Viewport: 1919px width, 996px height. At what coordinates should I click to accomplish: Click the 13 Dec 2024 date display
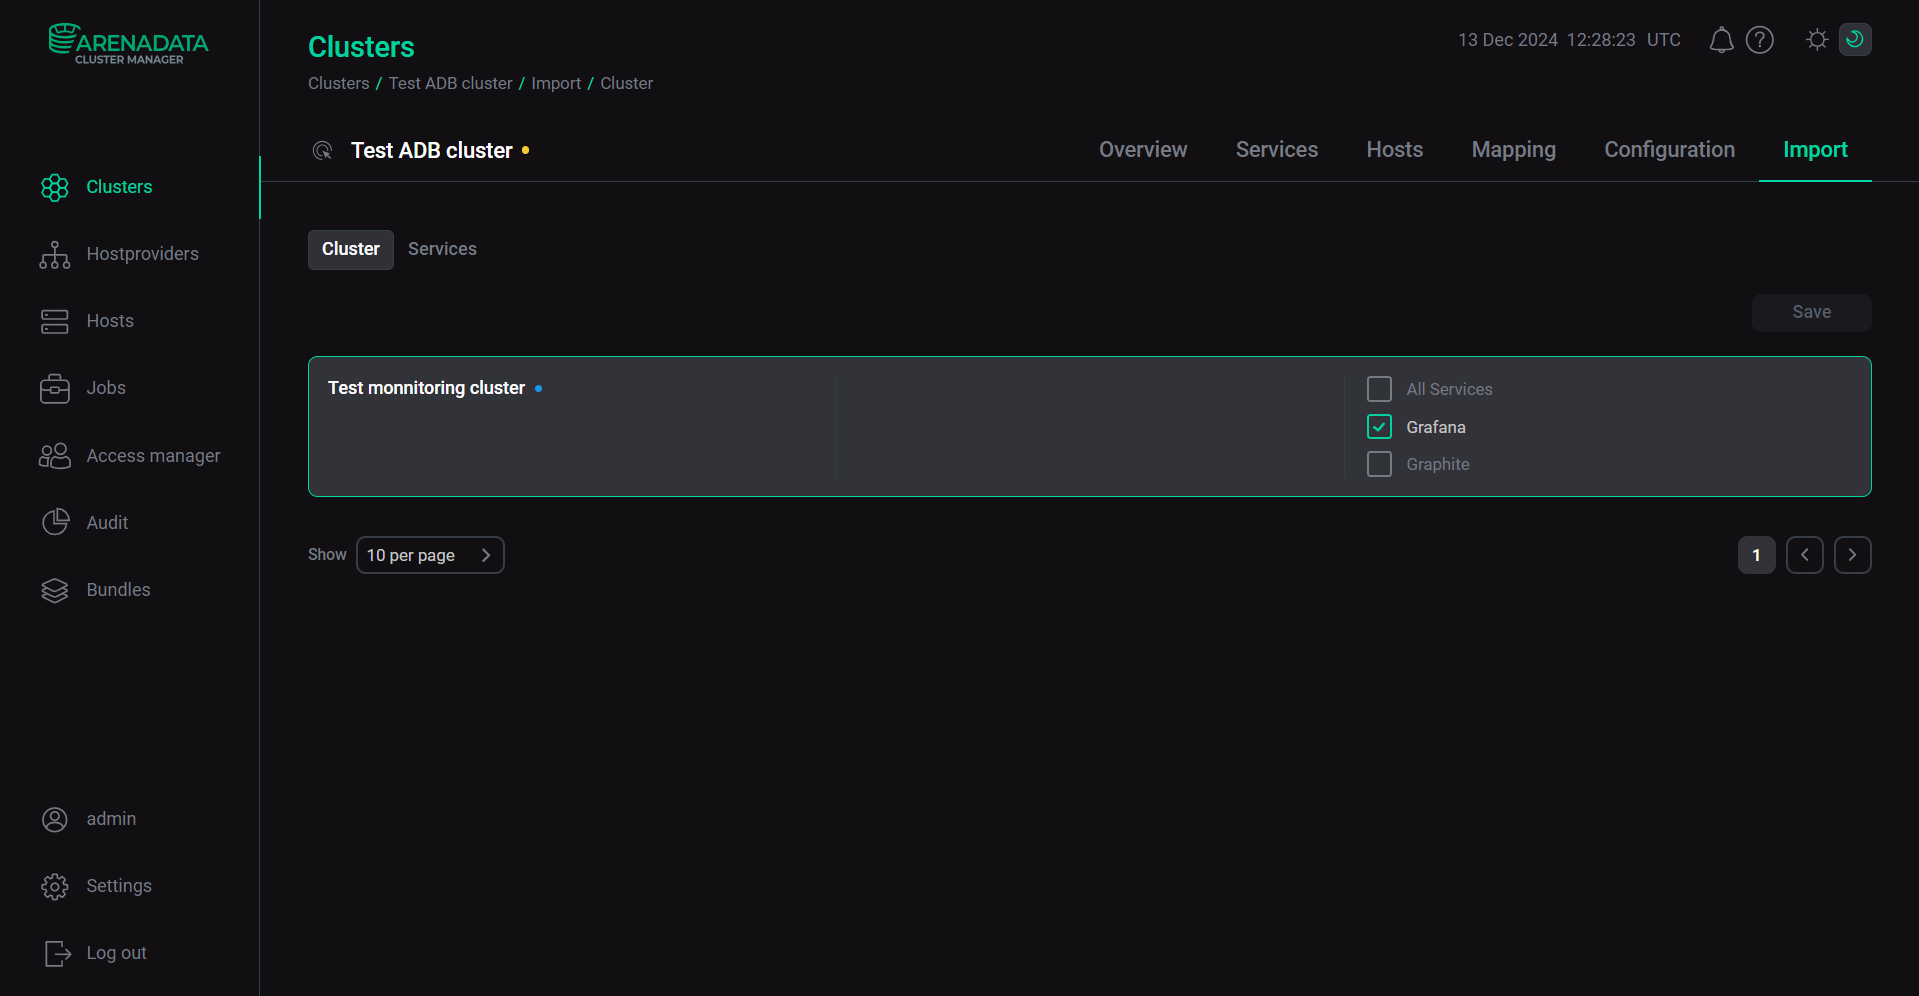pyautogui.click(x=1508, y=40)
